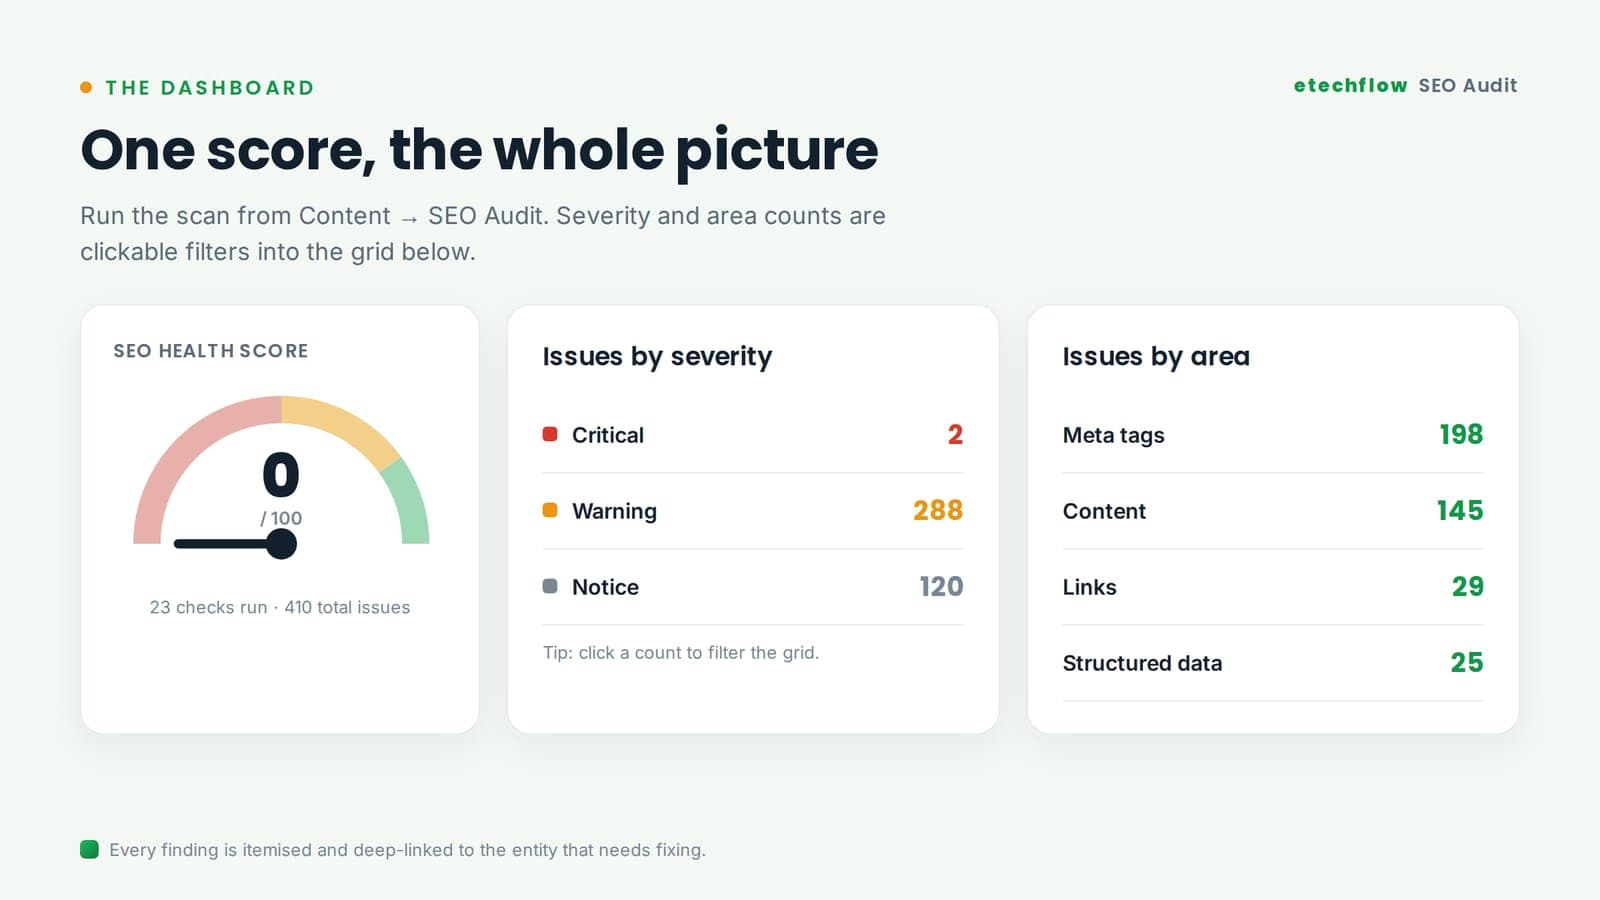Click the orange Warning severity marker
The width and height of the screenshot is (1600, 900).
click(x=550, y=510)
